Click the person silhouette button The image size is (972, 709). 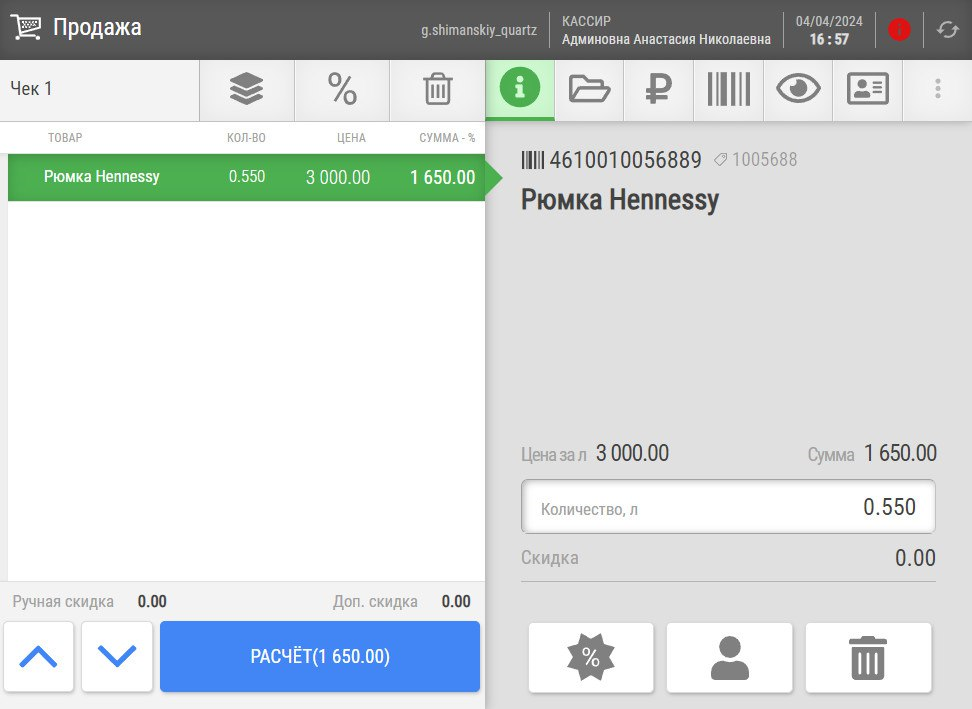[x=730, y=658]
